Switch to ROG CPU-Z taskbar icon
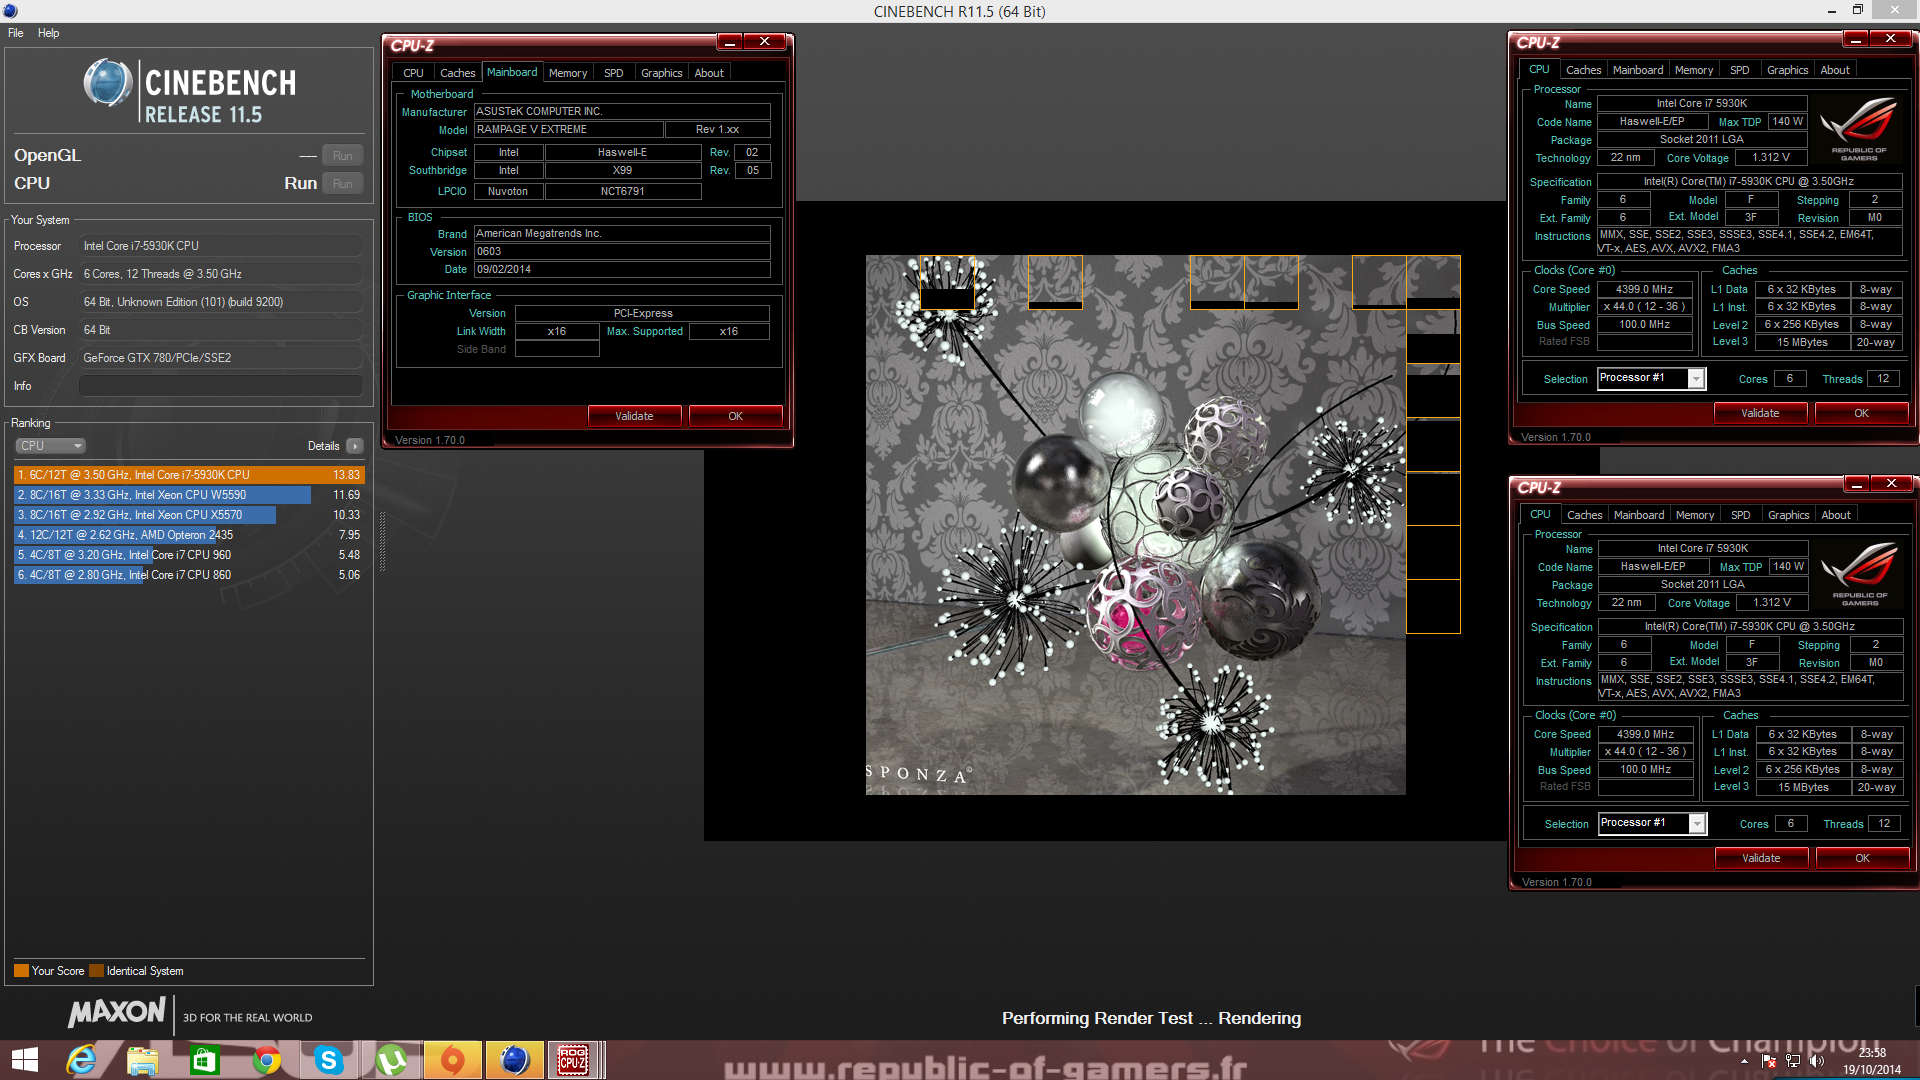 tap(574, 1060)
